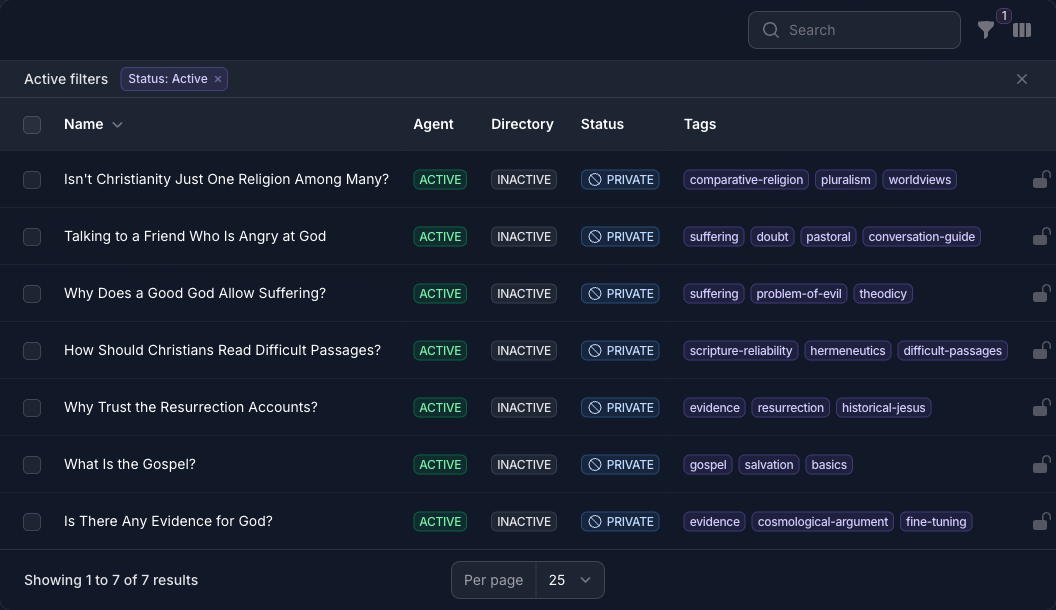Sort by Name column chevron

117,125
